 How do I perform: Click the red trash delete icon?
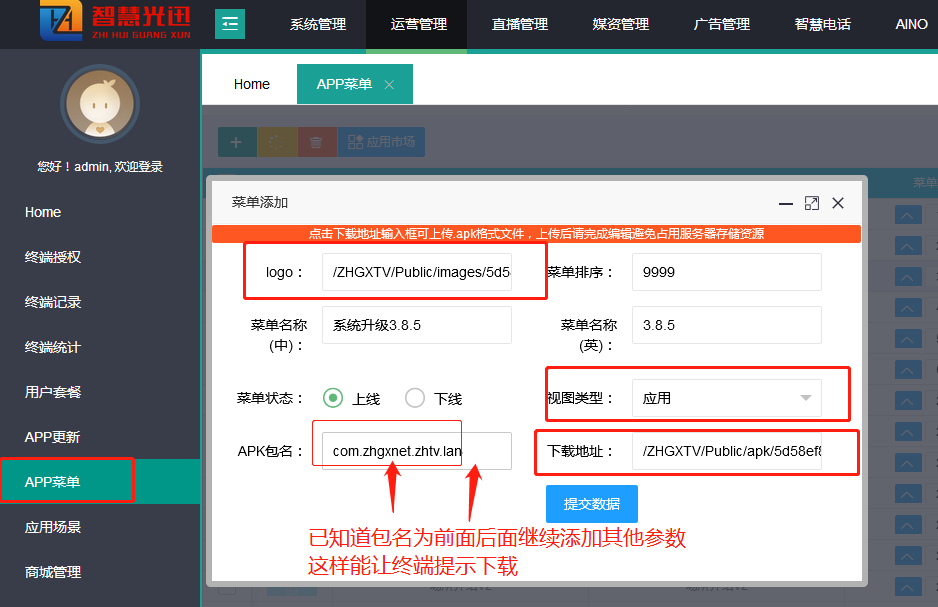click(x=317, y=142)
